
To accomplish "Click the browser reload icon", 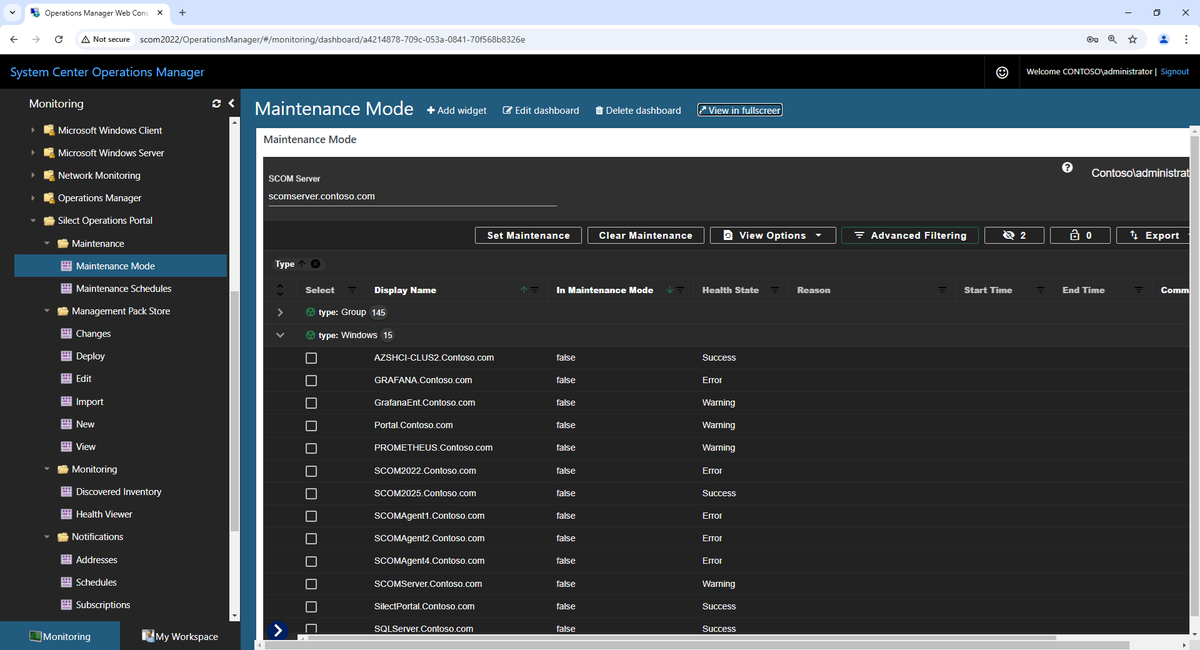I will point(59,39).
